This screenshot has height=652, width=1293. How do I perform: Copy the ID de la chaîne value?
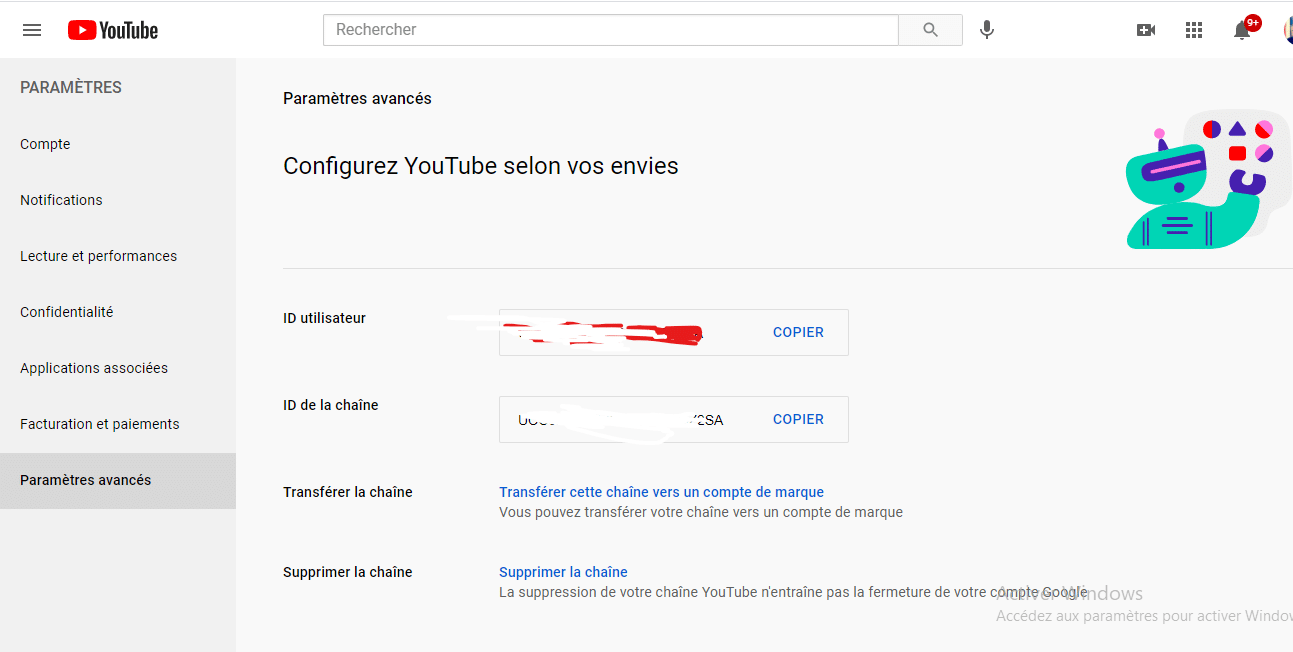[798, 419]
